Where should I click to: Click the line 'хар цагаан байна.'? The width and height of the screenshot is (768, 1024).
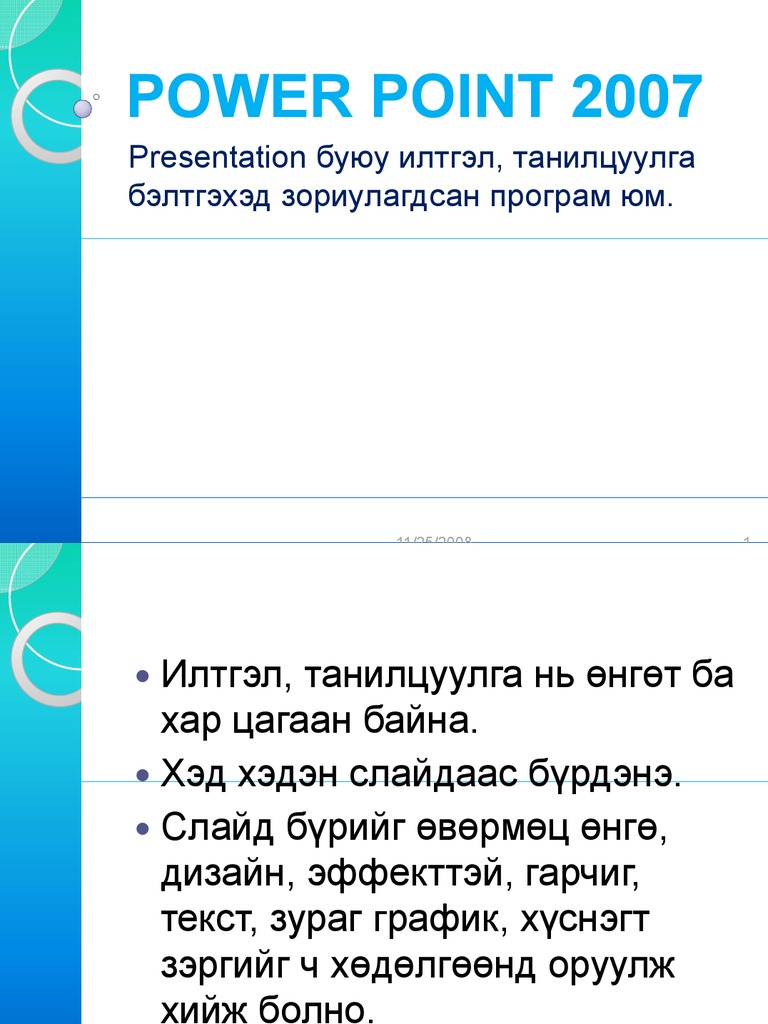click(x=319, y=721)
